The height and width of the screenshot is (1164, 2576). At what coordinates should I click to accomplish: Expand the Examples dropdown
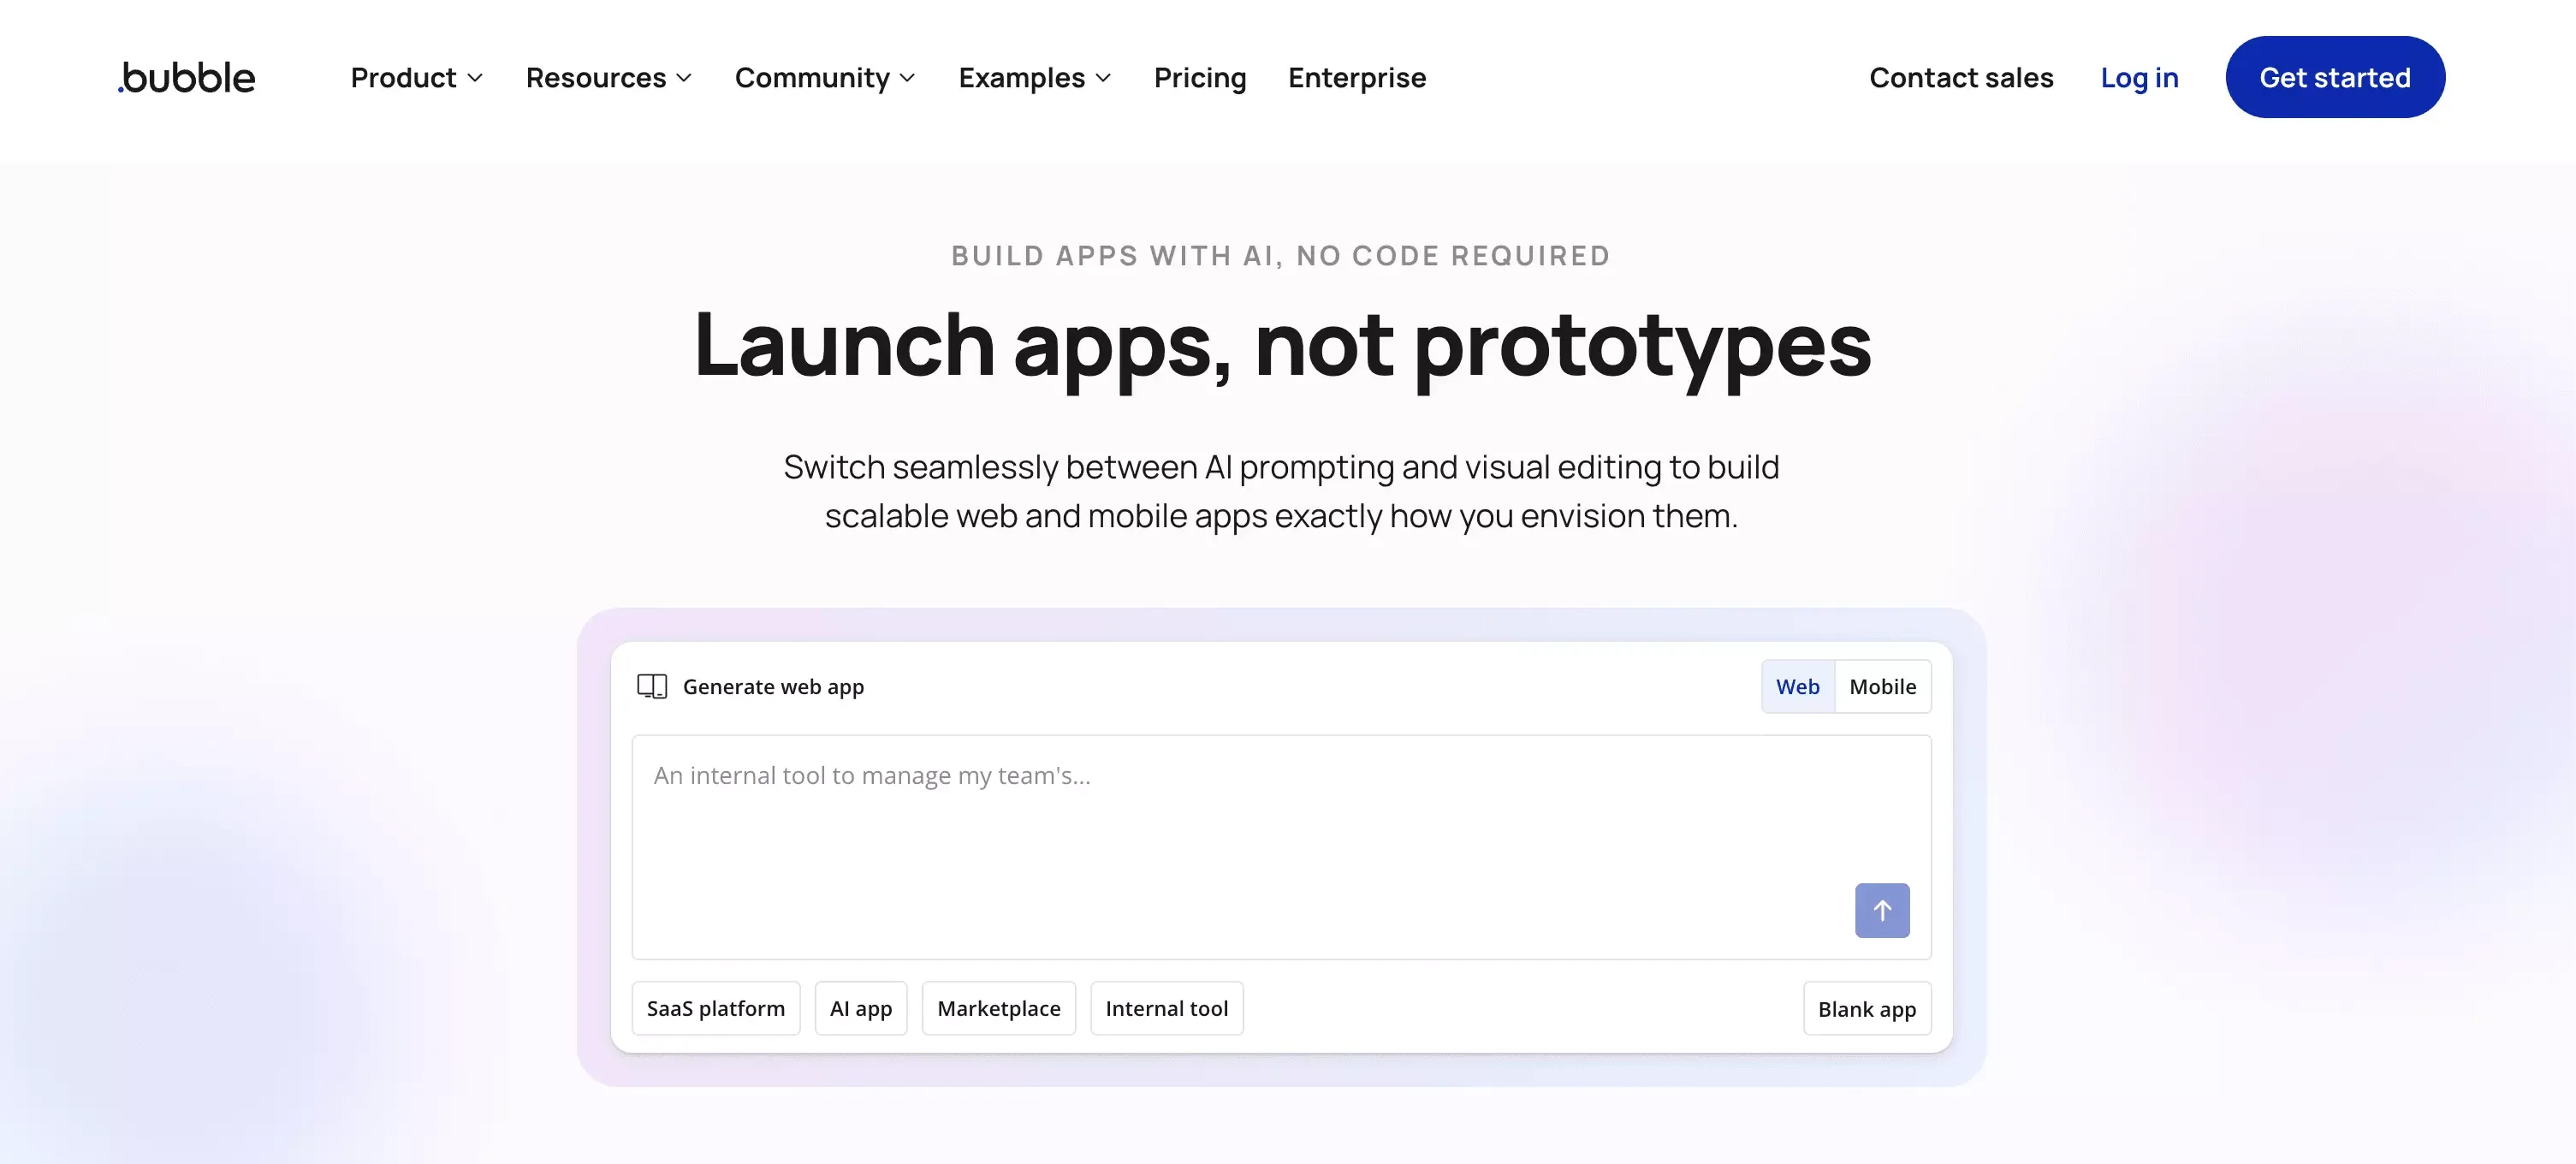[1033, 77]
